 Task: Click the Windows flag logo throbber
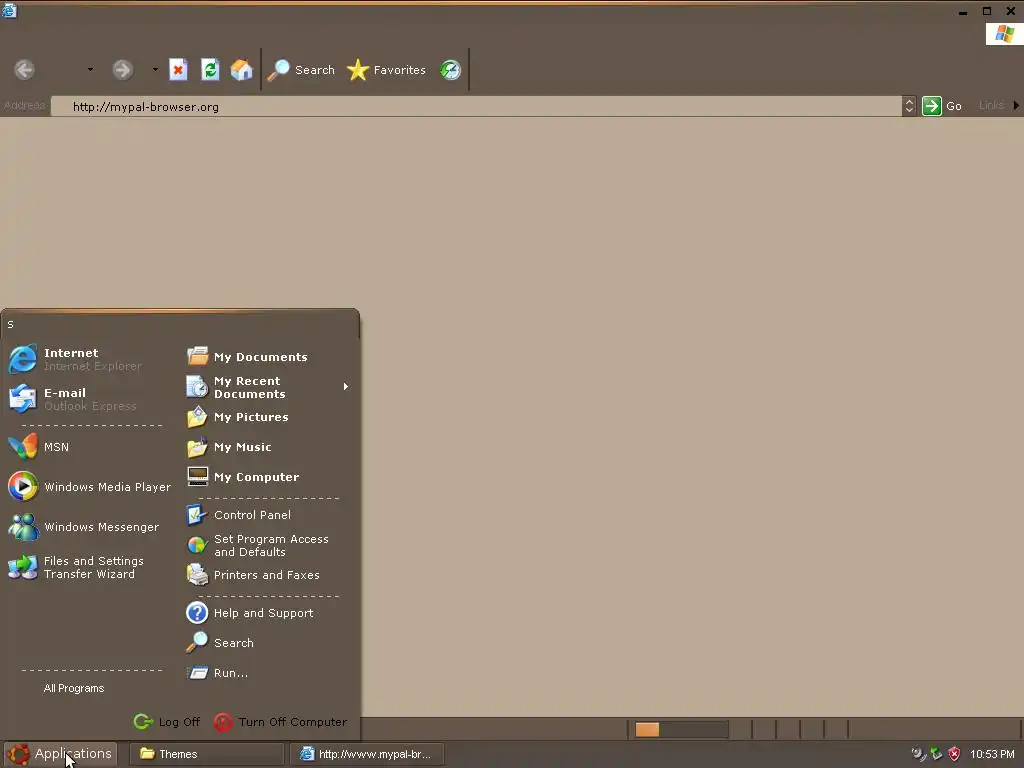click(1004, 34)
